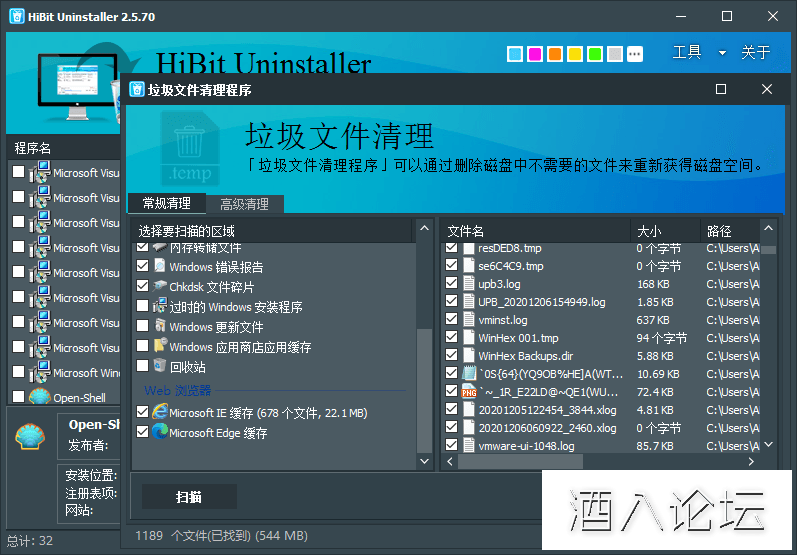Click the Windows 更新文件 icon
Image resolution: width=797 pixels, height=555 pixels.
point(159,327)
